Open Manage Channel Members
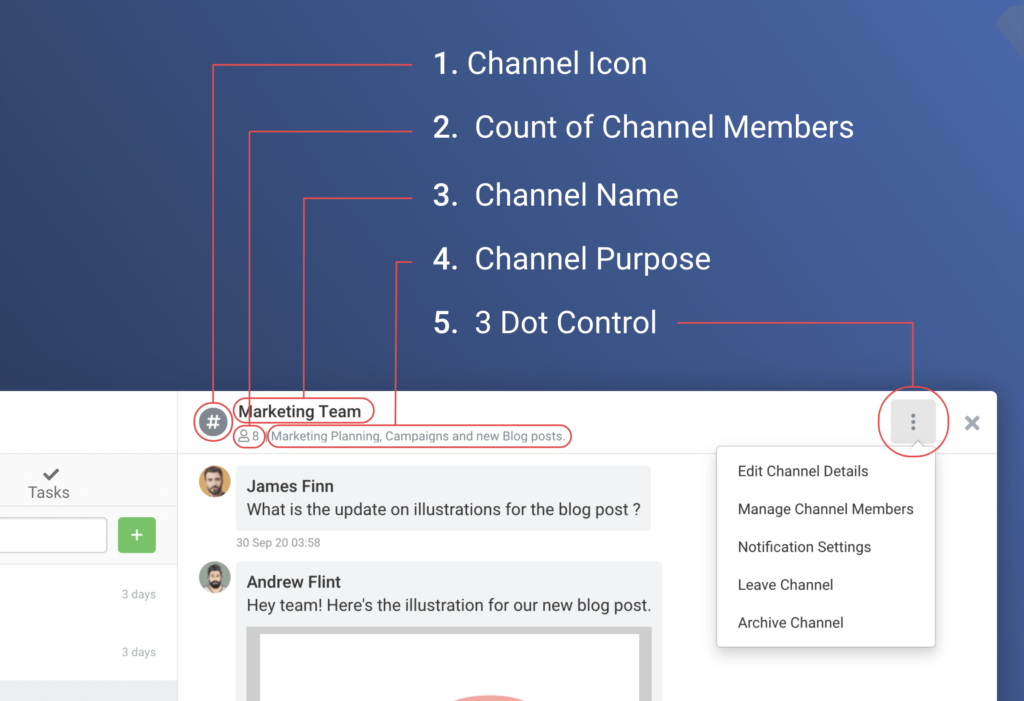The image size is (1024, 701). 825,509
